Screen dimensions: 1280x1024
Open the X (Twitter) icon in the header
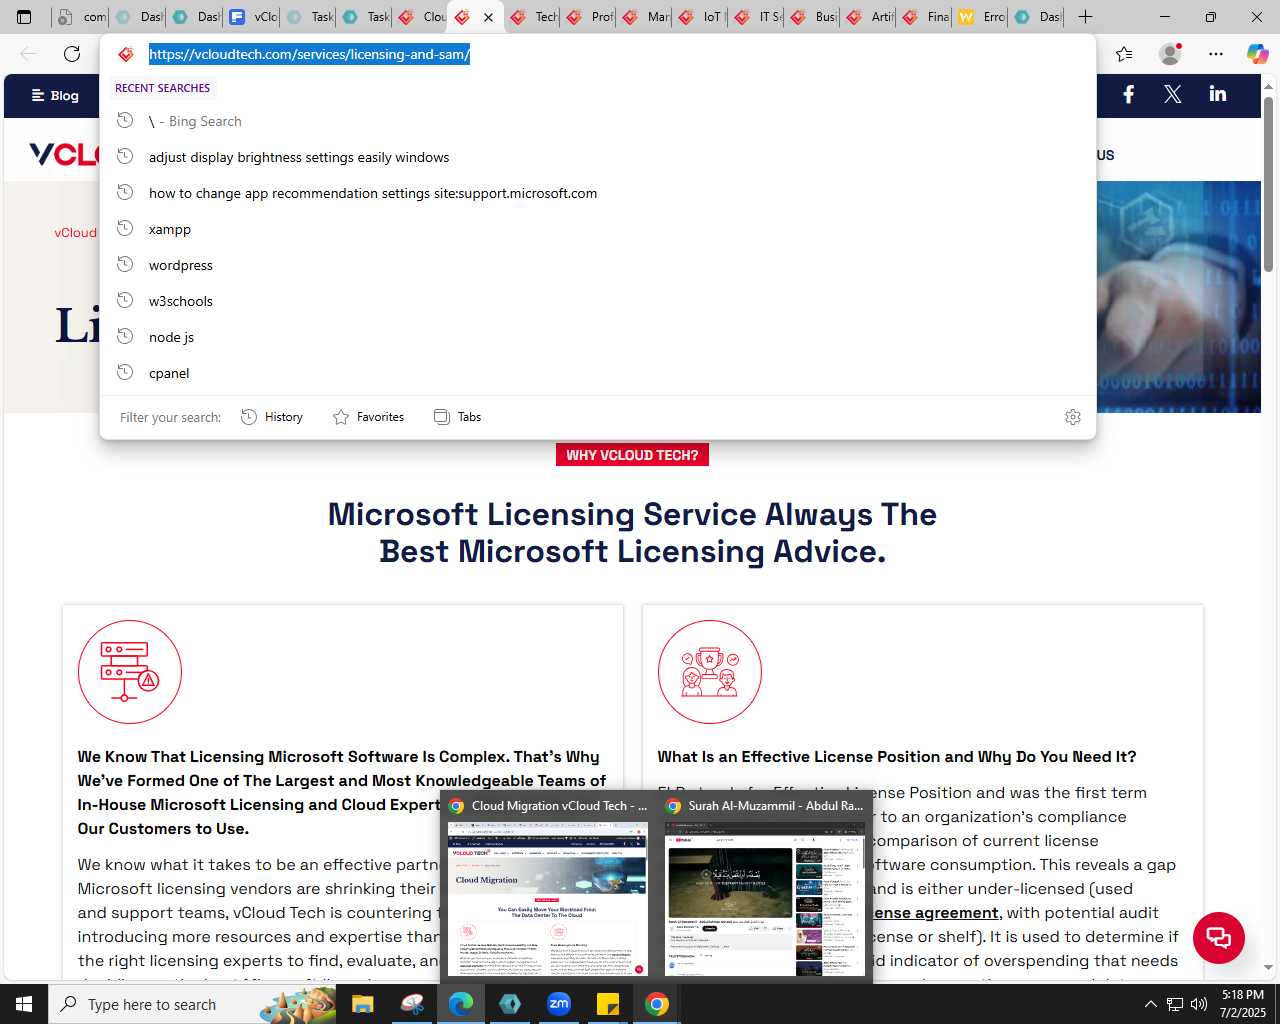tap(1173, 94)
